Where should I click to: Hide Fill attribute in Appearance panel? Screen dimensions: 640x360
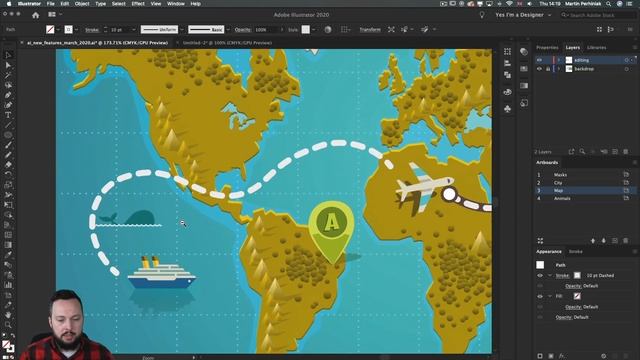point(540,296)
